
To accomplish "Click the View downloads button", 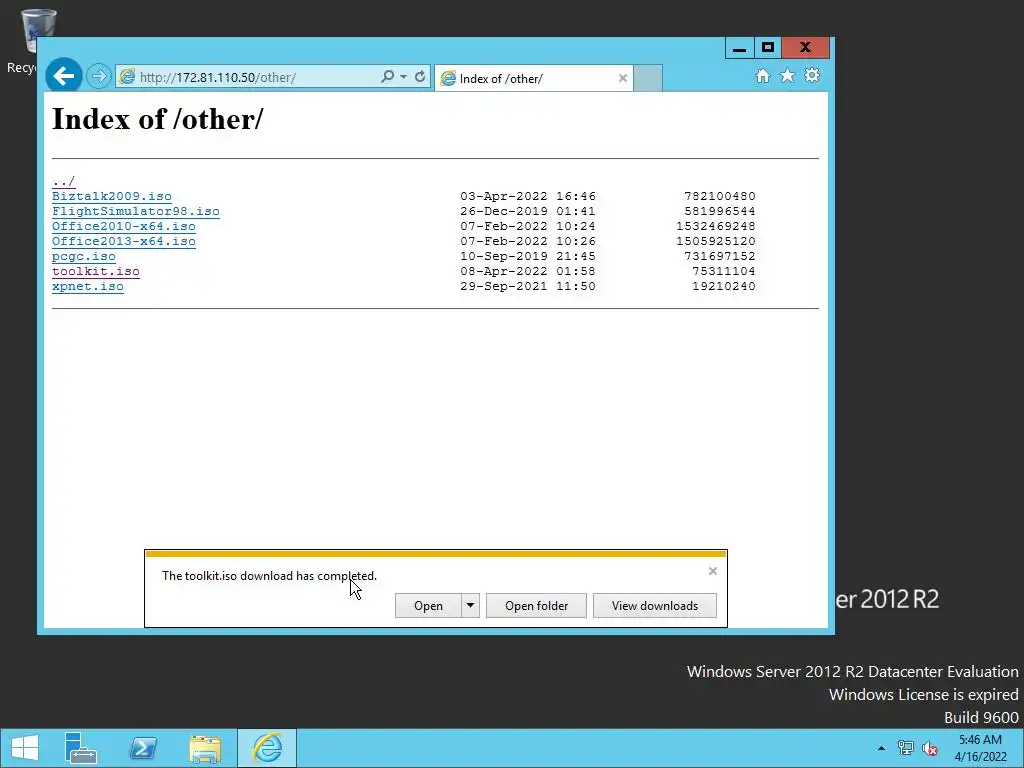I will pyautogui.click(x=654, y=605).
